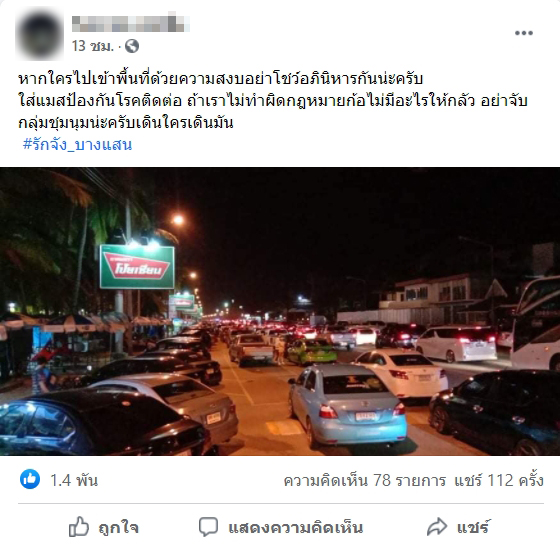Screen dimensions: 560x548
Task: Open the three-dot post options menu
Action: (524, 33)
